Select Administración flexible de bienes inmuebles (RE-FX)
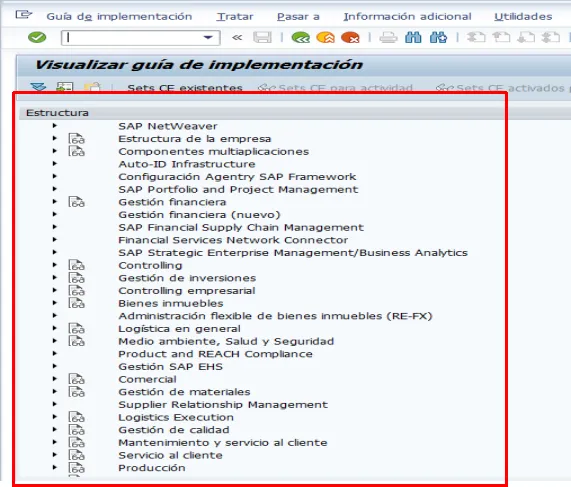 coord(275,316)
